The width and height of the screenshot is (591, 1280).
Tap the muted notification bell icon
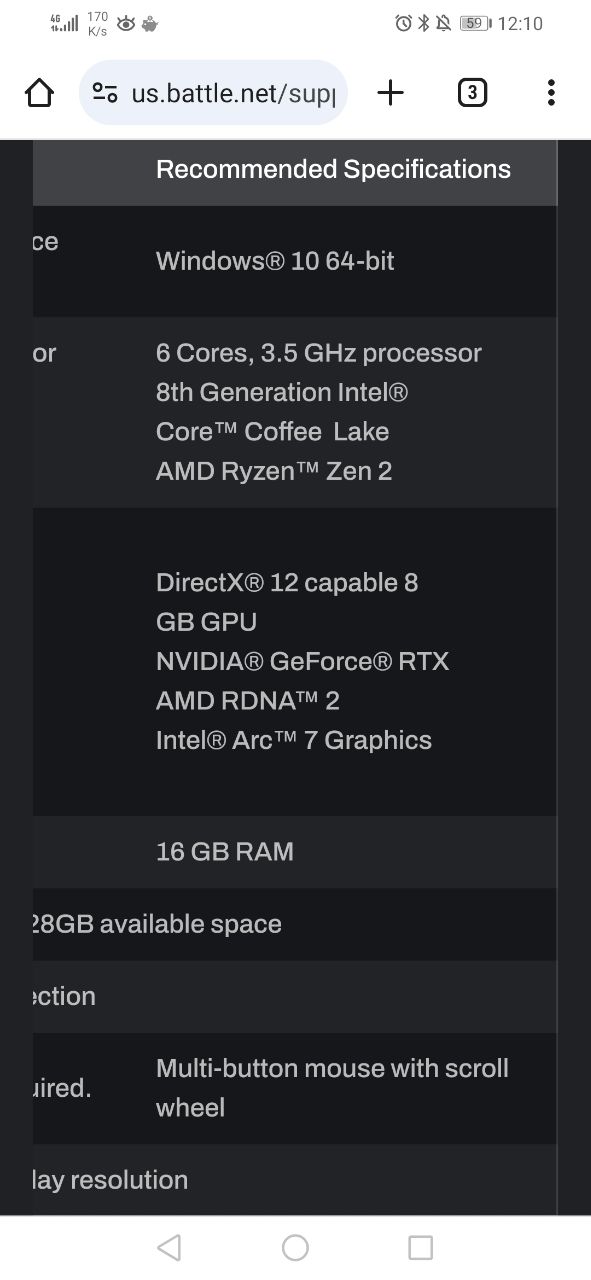[443, 23]
